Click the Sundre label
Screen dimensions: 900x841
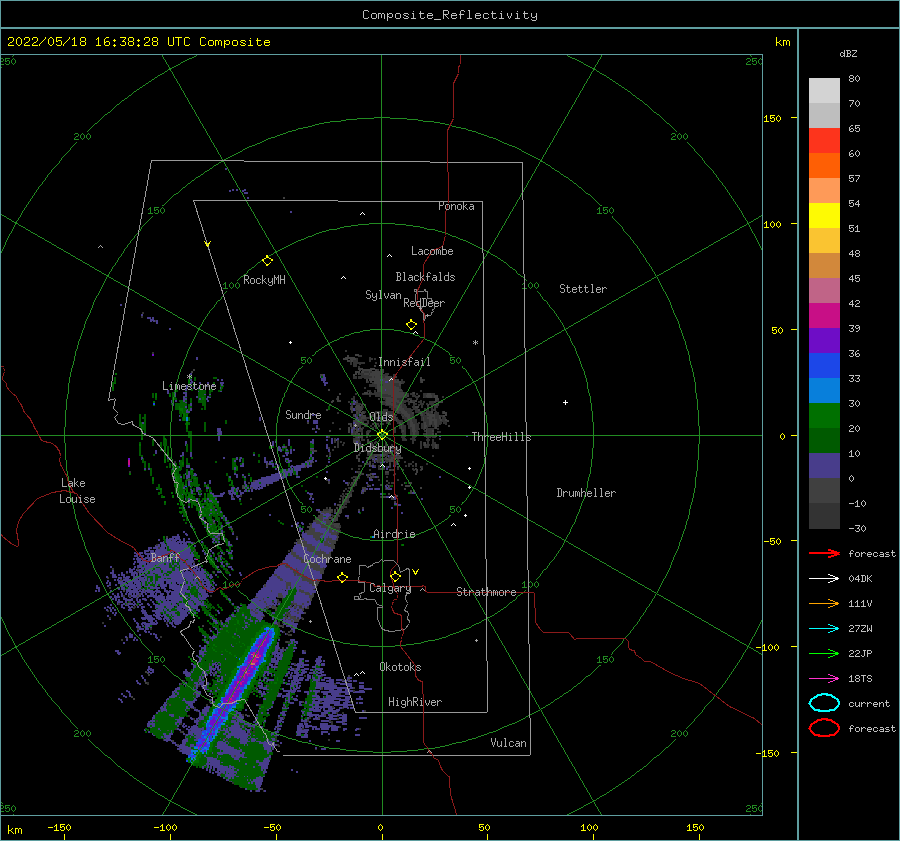coord(303,414)
